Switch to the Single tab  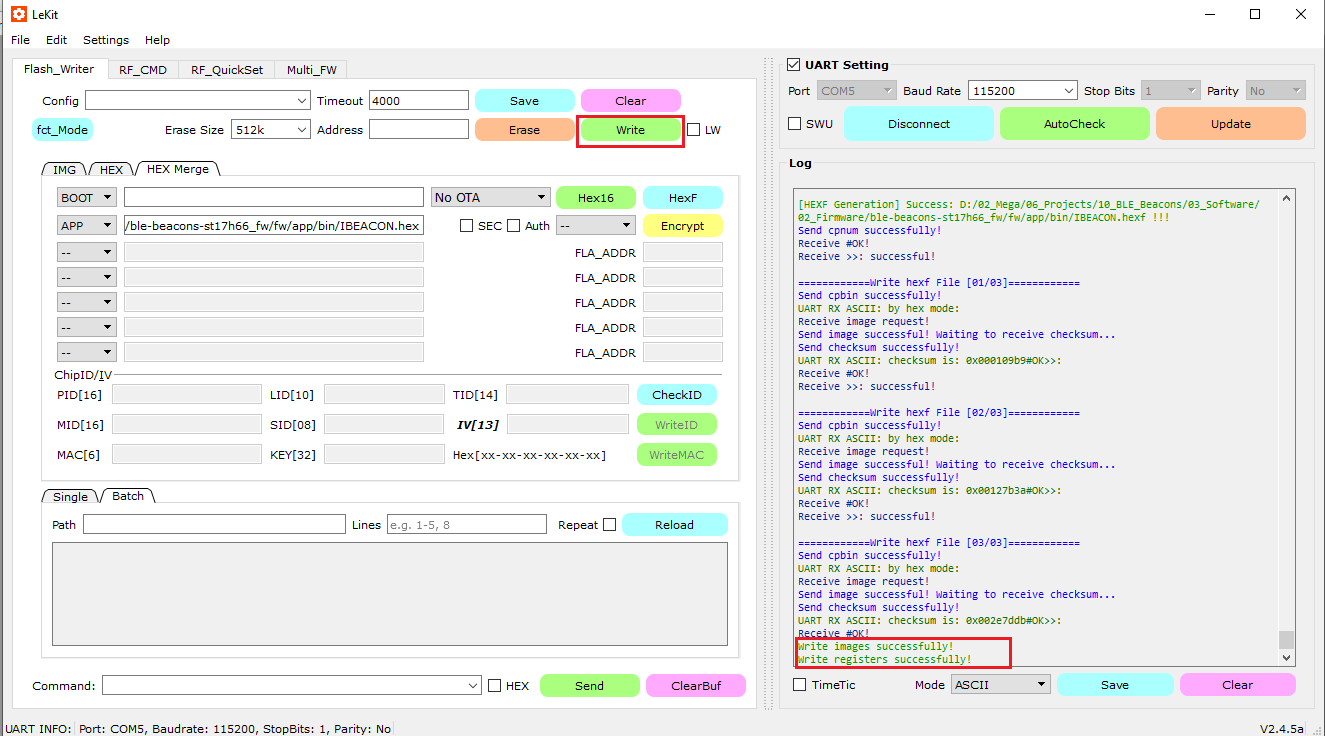coord(70,497)
